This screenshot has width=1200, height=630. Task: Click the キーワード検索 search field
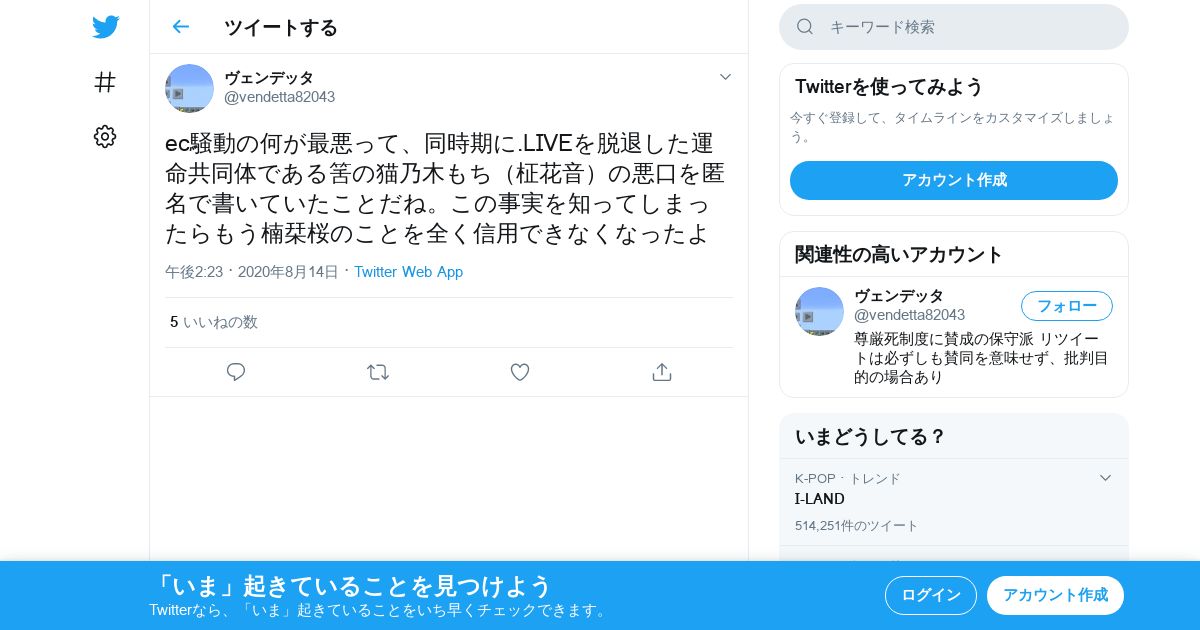954,27
